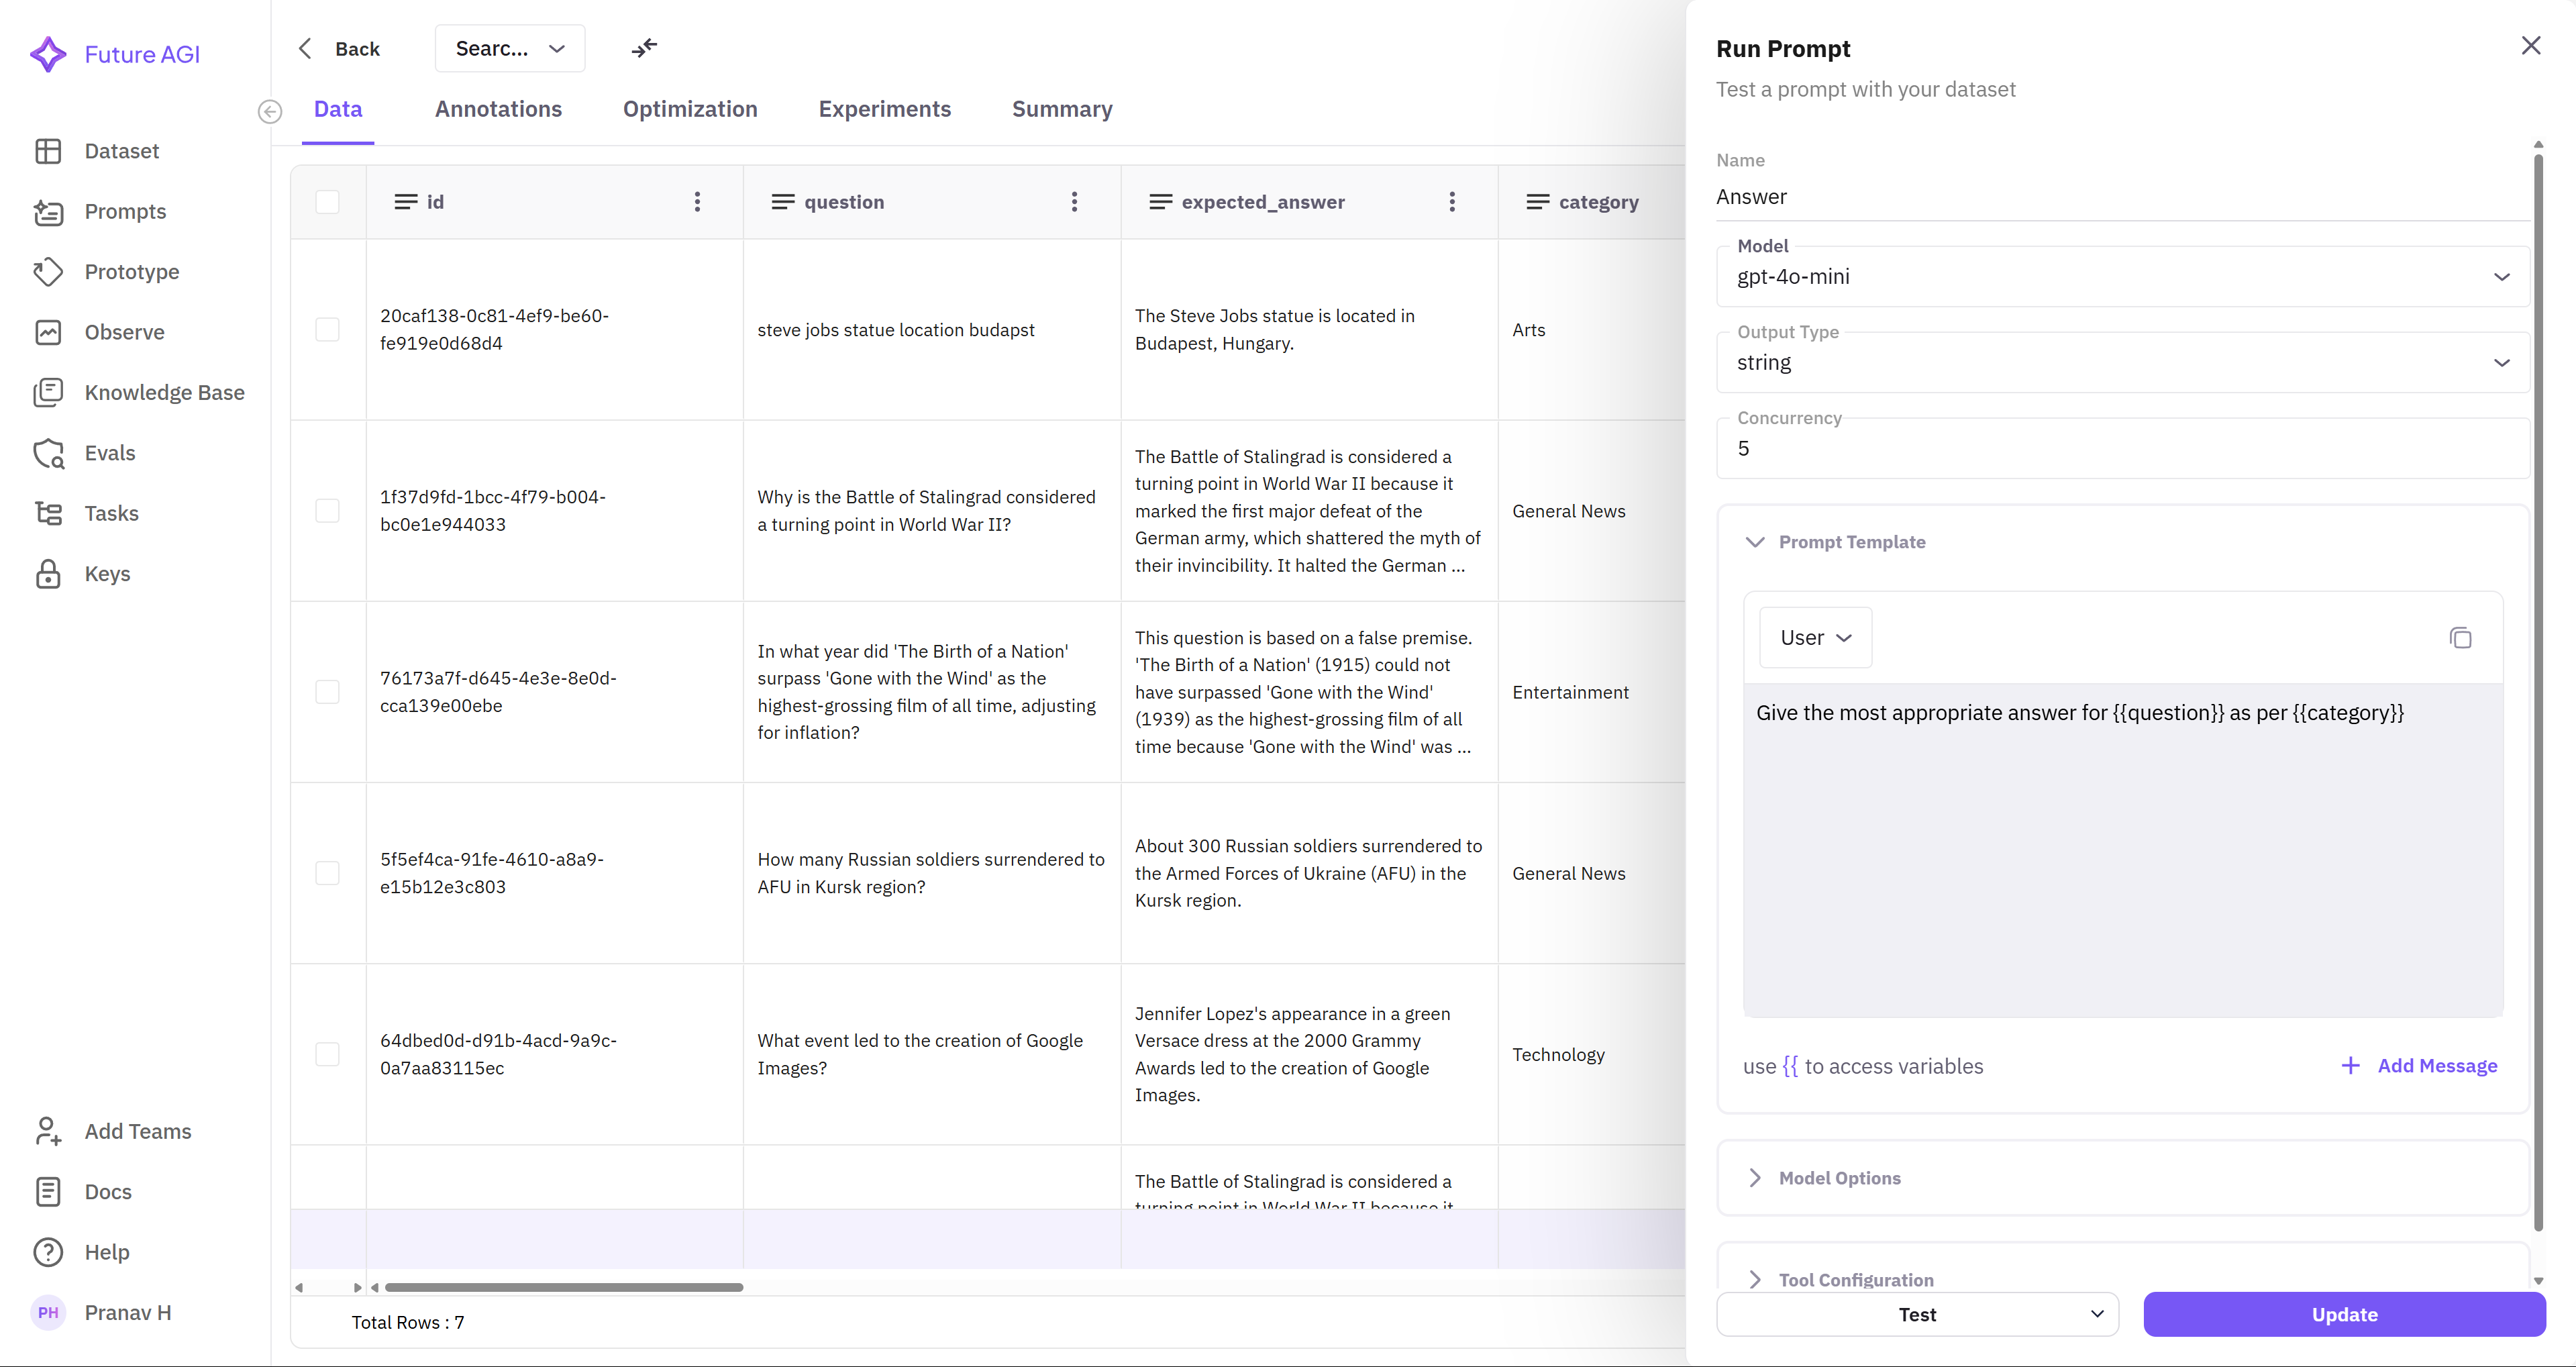Open Keys lock icon in sidebar
Screen dimensions: 2576x1367
pos(48,574)
